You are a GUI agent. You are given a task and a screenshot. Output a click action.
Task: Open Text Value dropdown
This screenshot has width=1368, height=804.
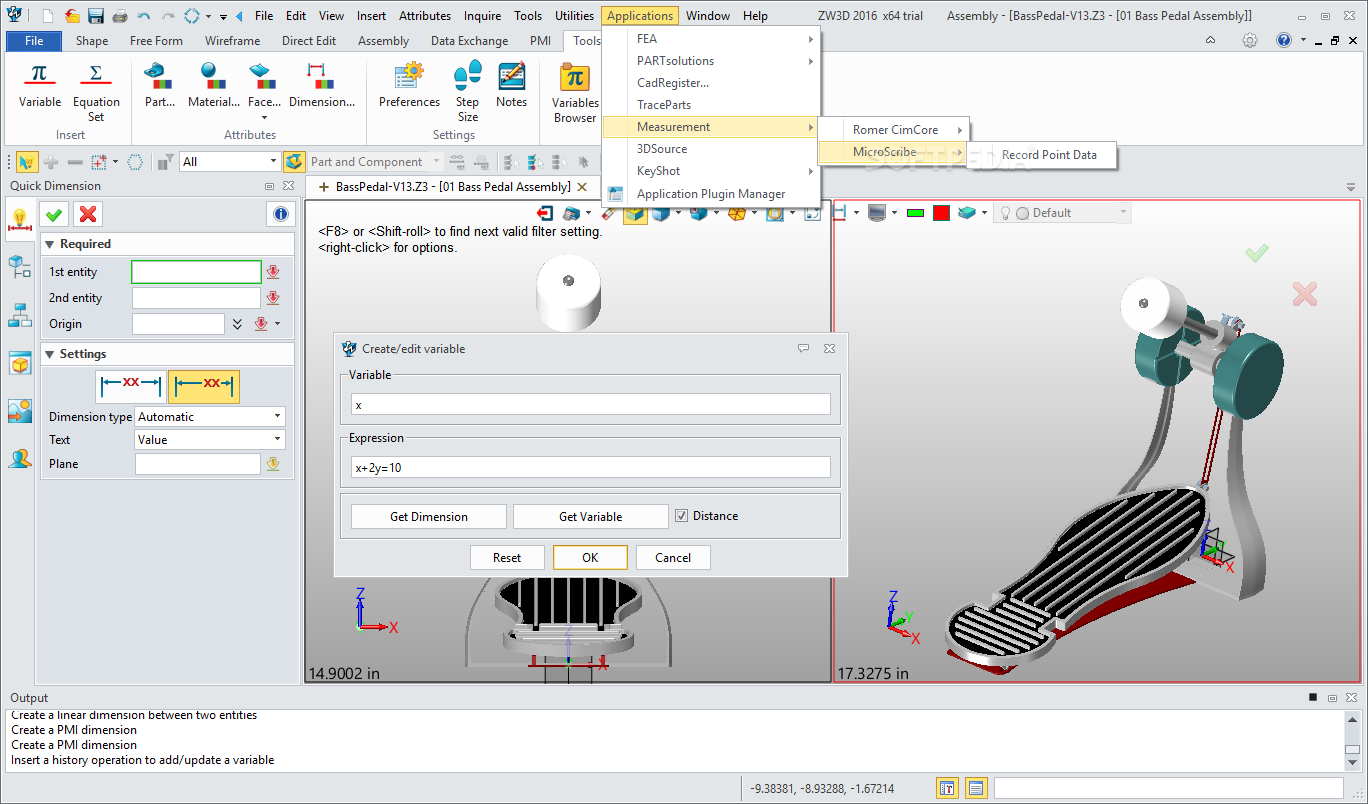point(210,440)
